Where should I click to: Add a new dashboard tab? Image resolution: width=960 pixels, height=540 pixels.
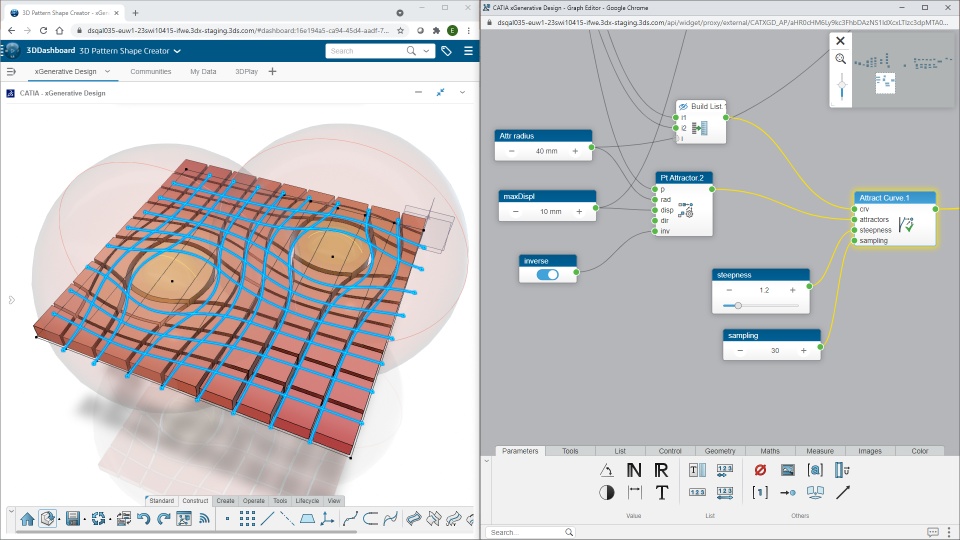(272, 72)
